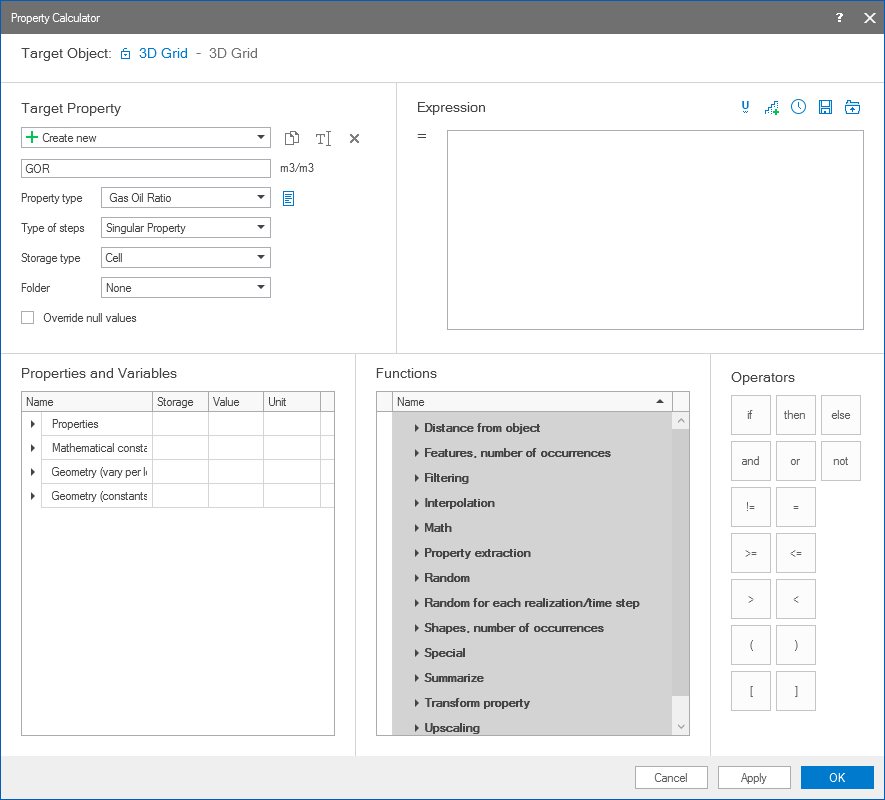Screen dimensions: 885x800
Task: Open the property type template icon
Action: coord(288,198)
